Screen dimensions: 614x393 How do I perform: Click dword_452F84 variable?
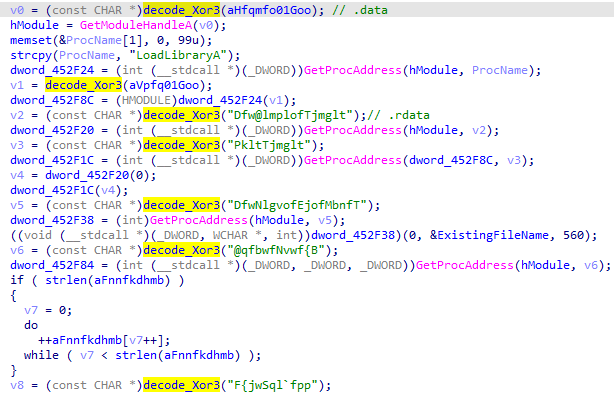pyautogui.click(x=52, y=265)
